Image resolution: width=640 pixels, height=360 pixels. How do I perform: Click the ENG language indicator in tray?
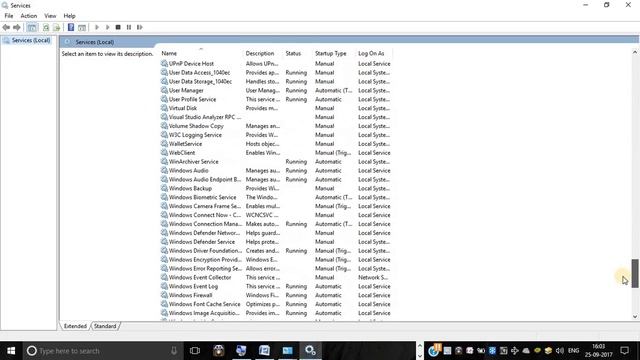pos(573,351)
